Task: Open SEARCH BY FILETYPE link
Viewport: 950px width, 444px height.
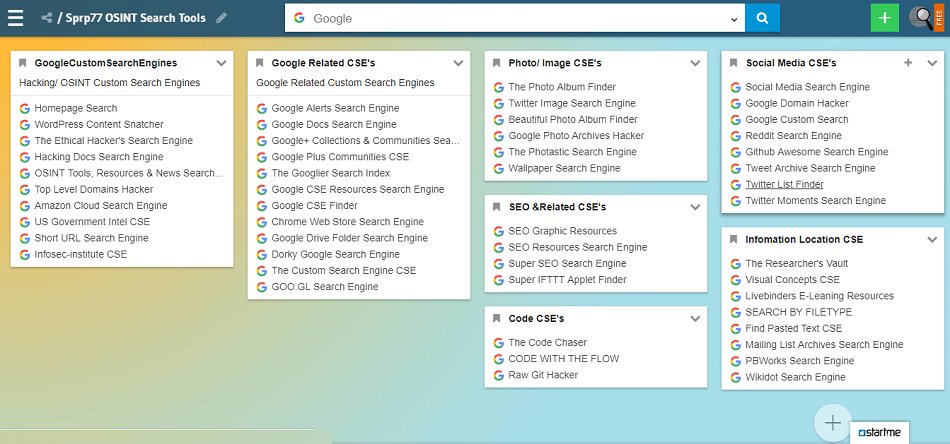Action: point(799,312)
